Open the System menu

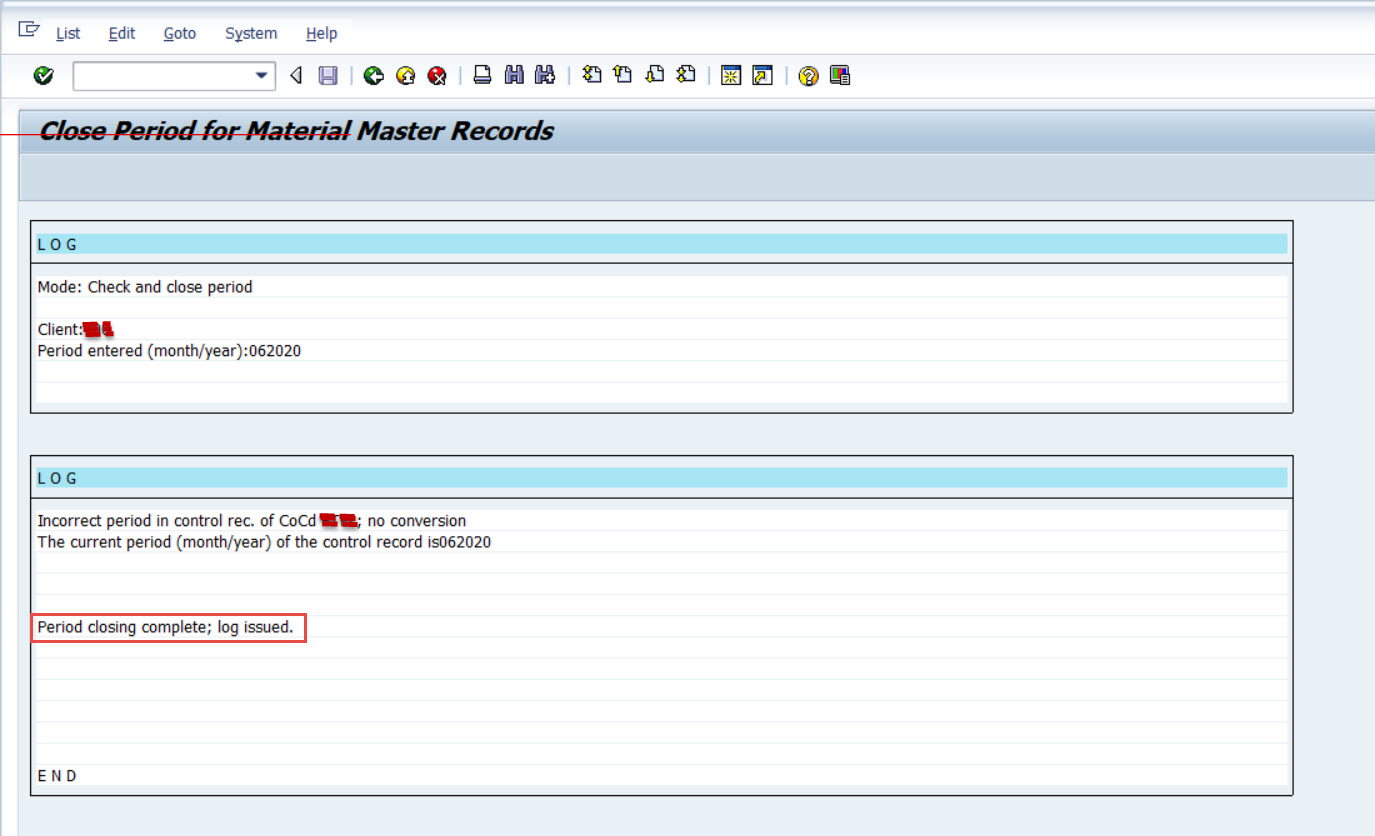point(250,33)
